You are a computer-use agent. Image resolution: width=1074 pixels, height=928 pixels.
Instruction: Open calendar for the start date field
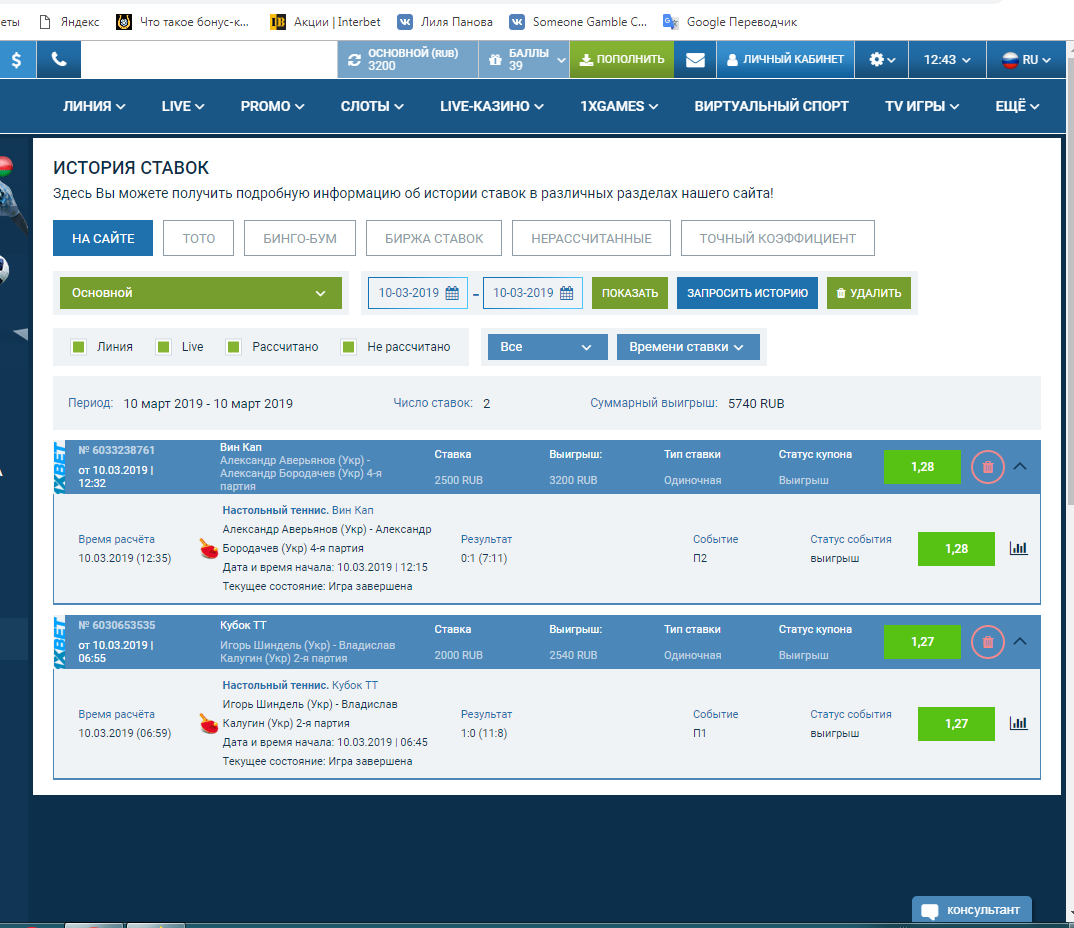452,293
